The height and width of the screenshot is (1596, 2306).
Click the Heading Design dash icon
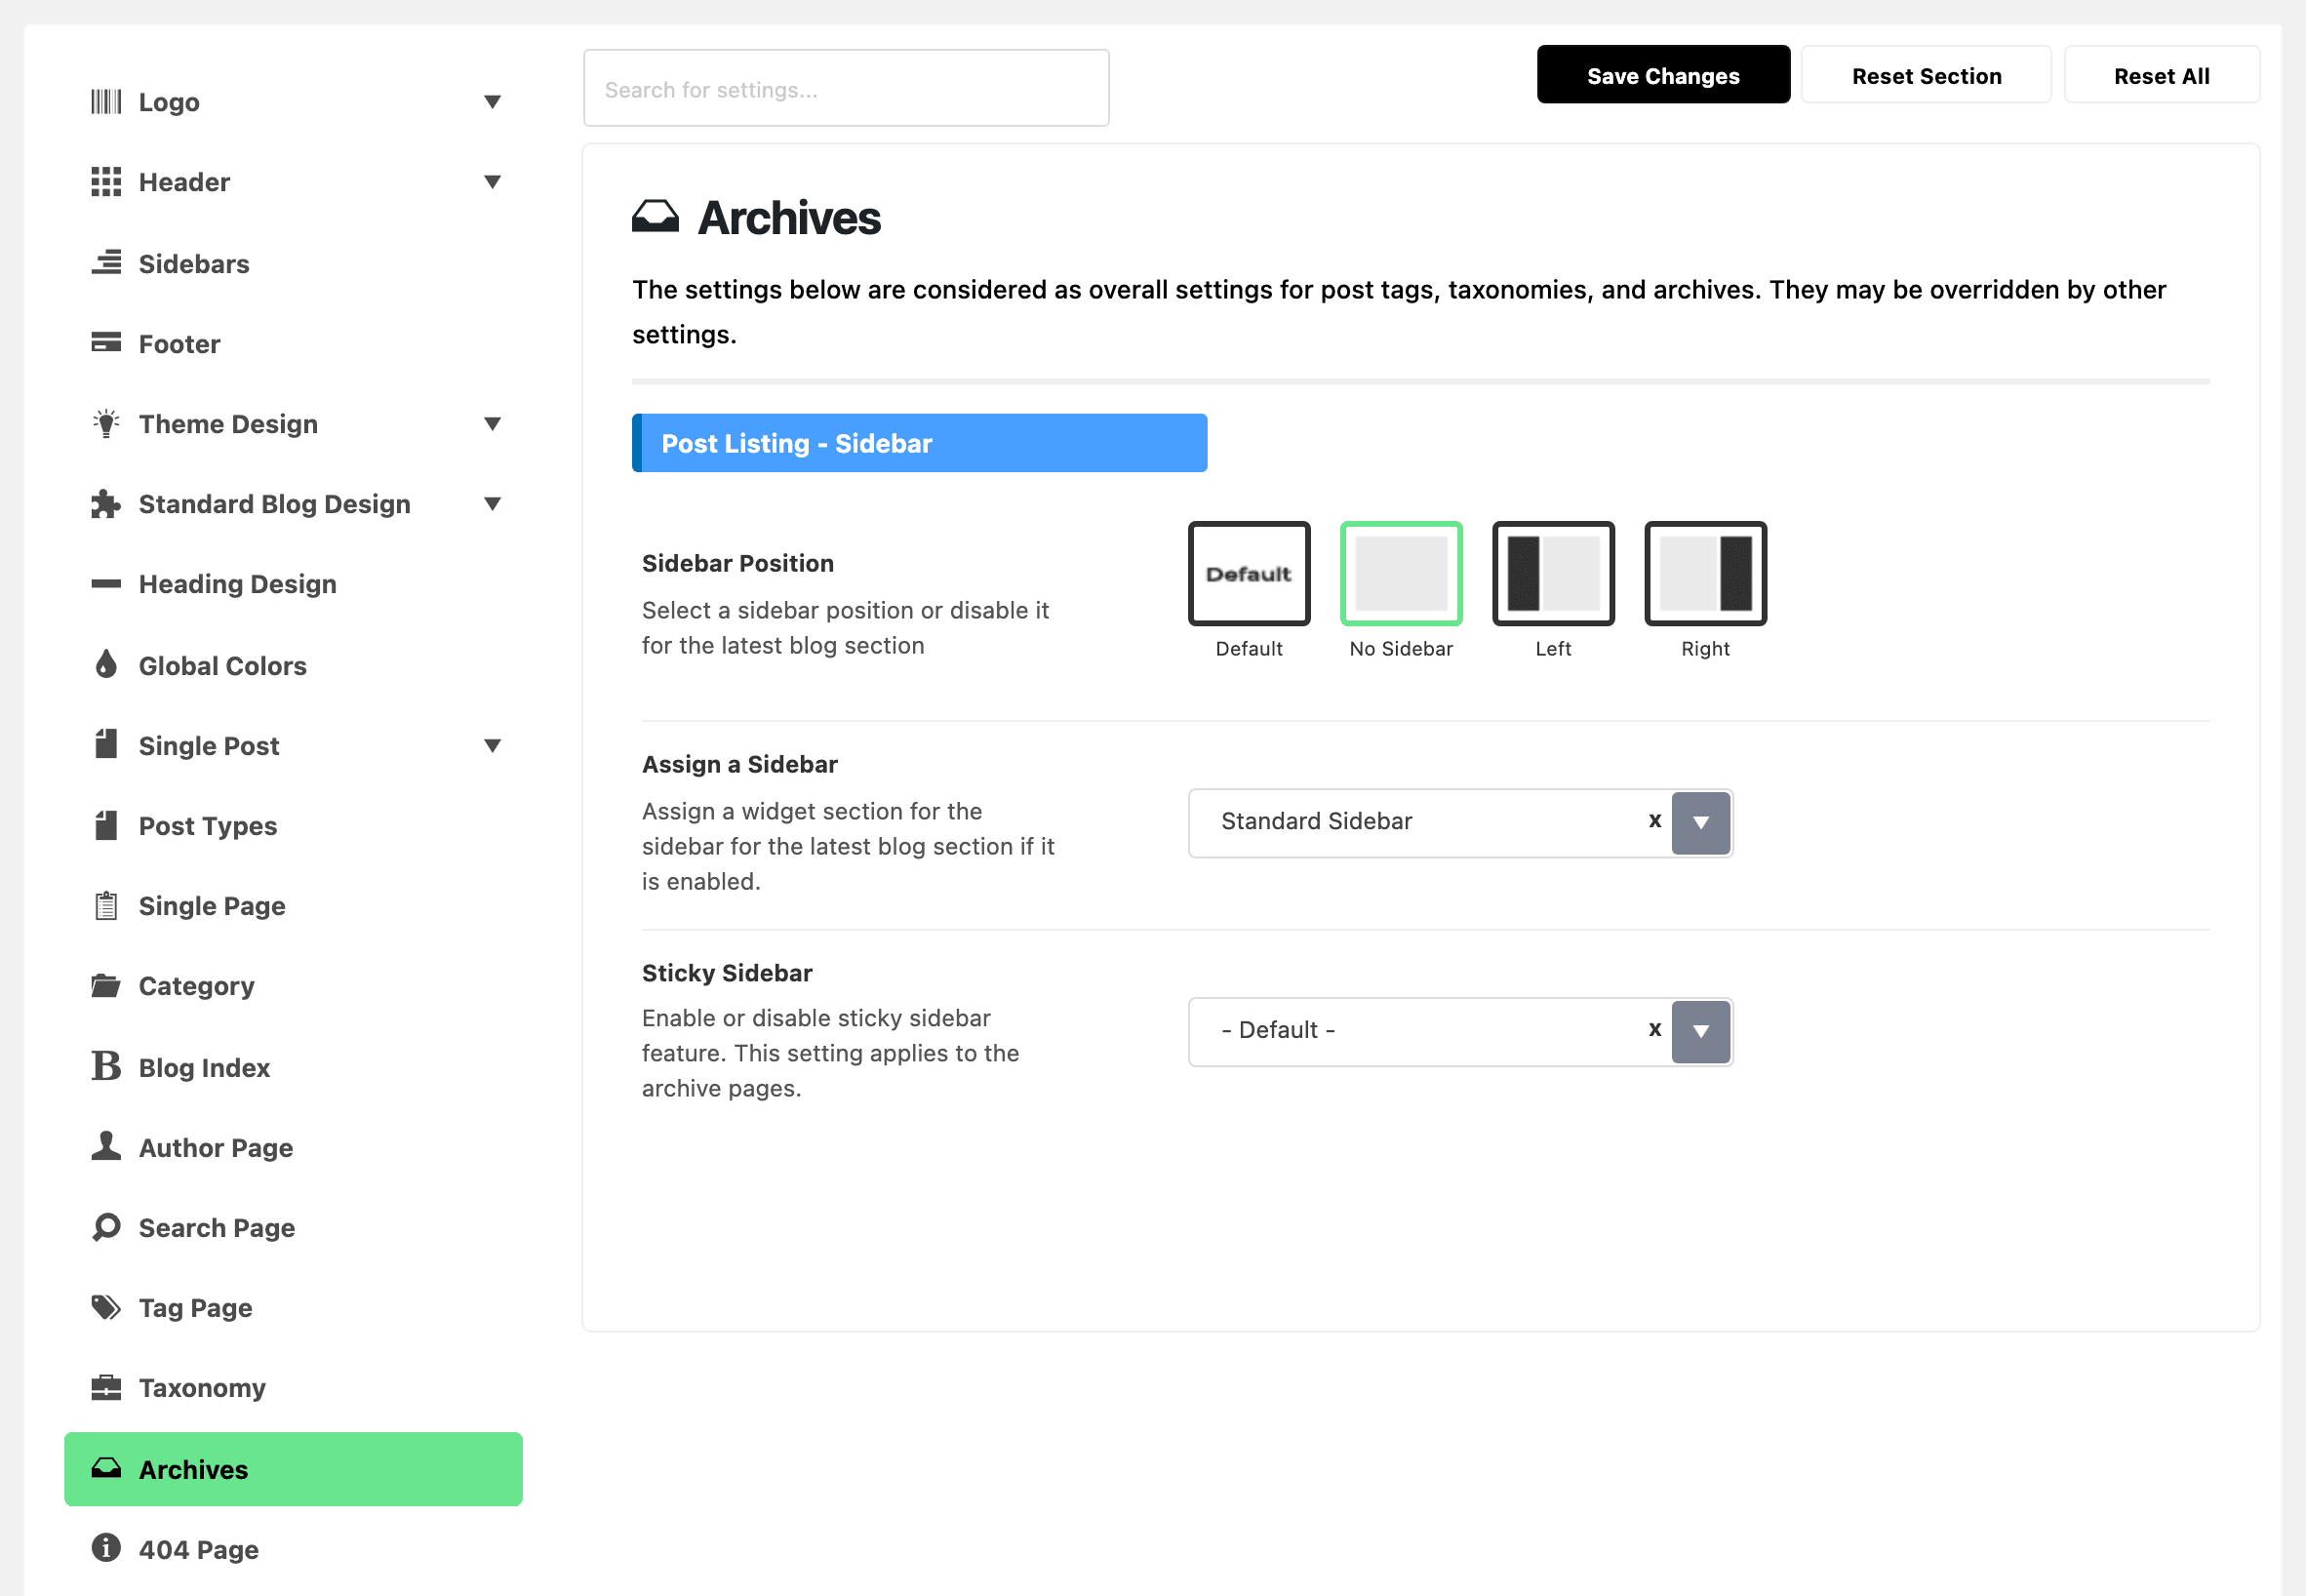click(106, 584)
